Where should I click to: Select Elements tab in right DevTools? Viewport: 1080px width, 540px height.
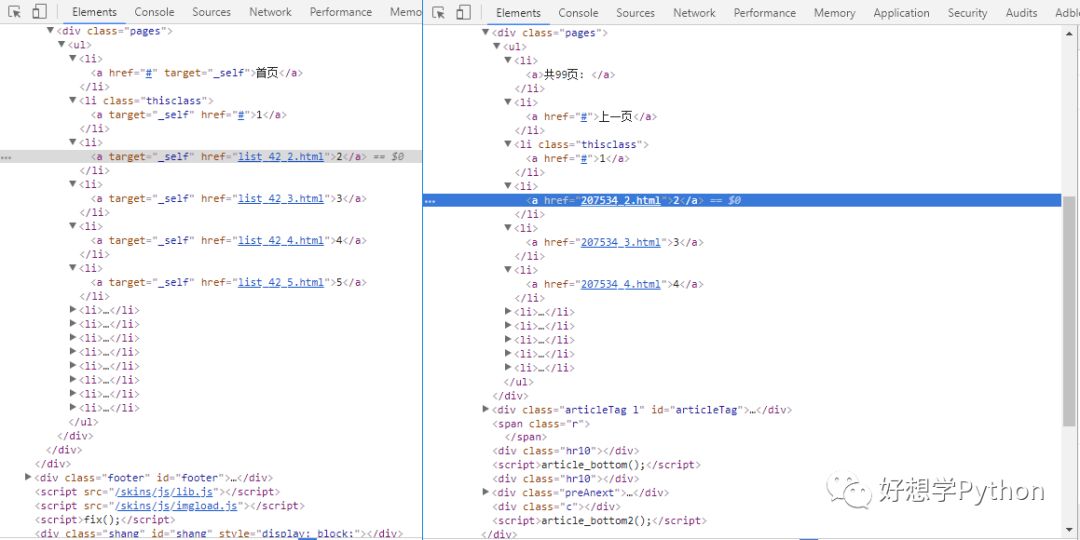[x=518, y=12]
